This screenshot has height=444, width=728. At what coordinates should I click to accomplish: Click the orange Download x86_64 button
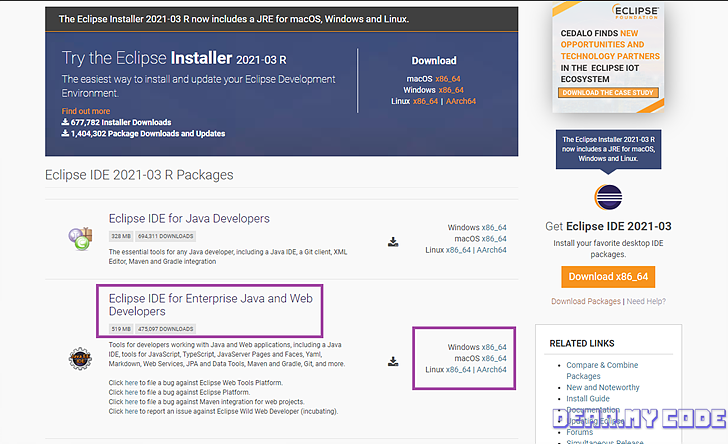(608, 277)
